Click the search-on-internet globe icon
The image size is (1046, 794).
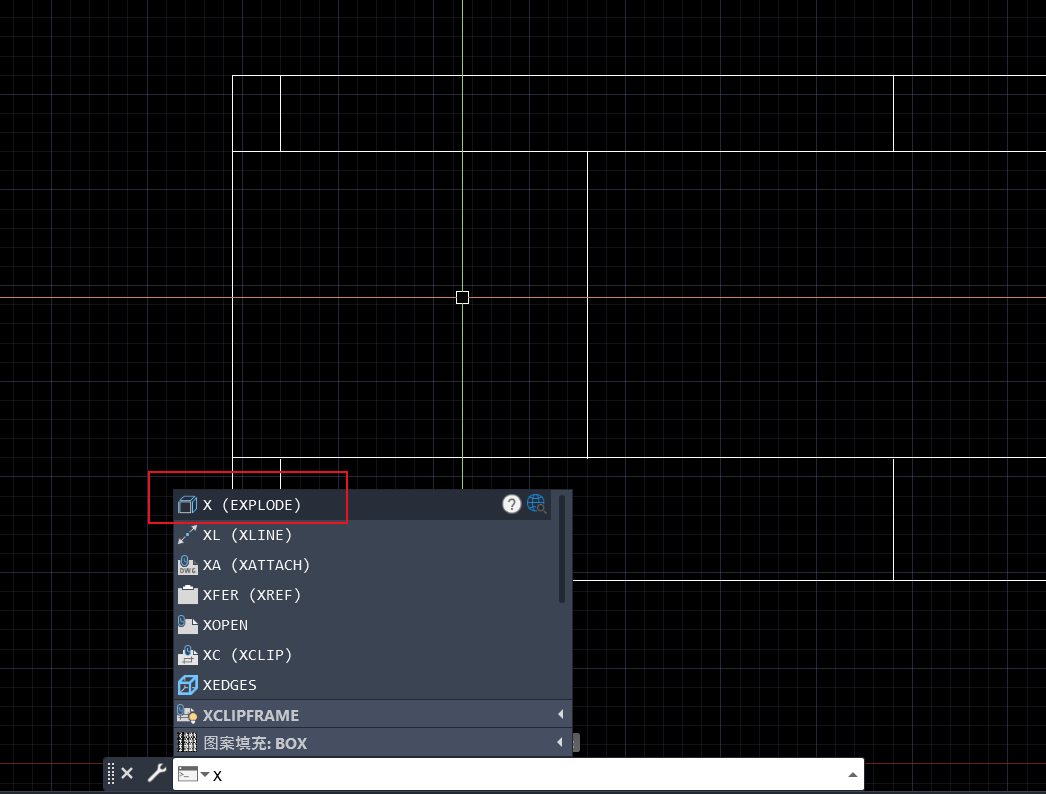(x=537, y=504)
